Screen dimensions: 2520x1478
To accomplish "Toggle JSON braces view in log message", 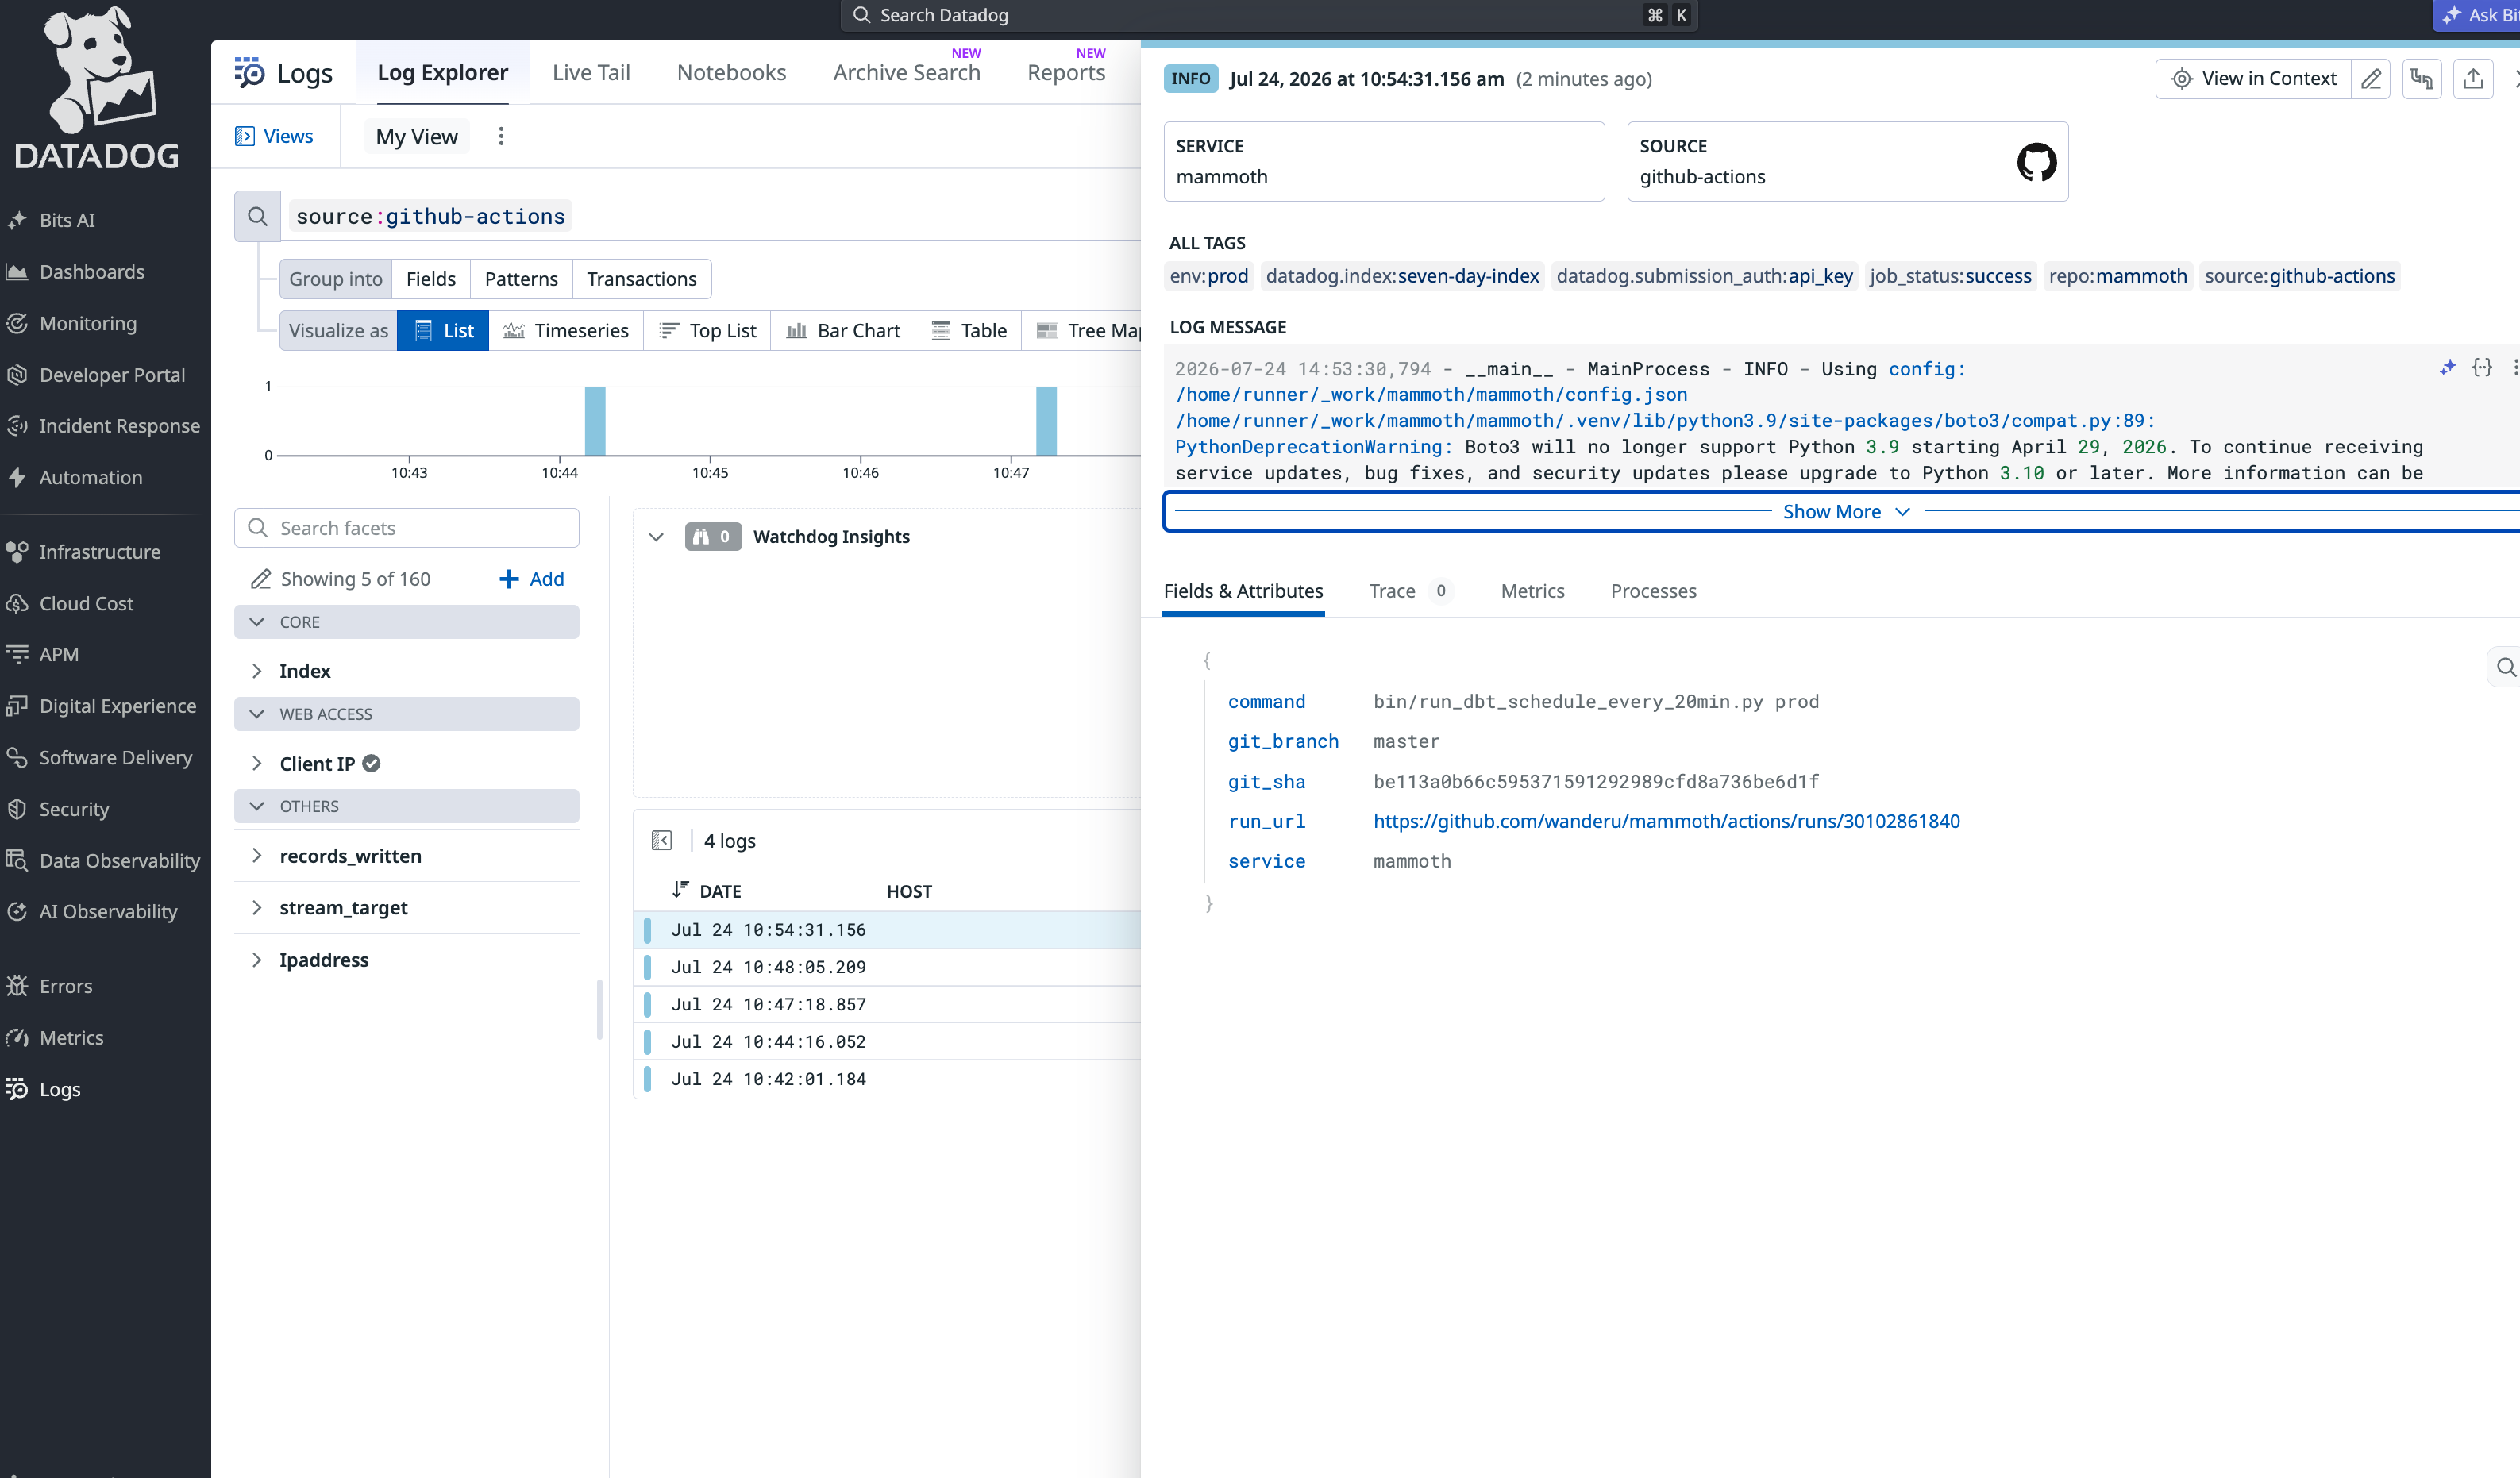I will click(x=2482, y=368).
